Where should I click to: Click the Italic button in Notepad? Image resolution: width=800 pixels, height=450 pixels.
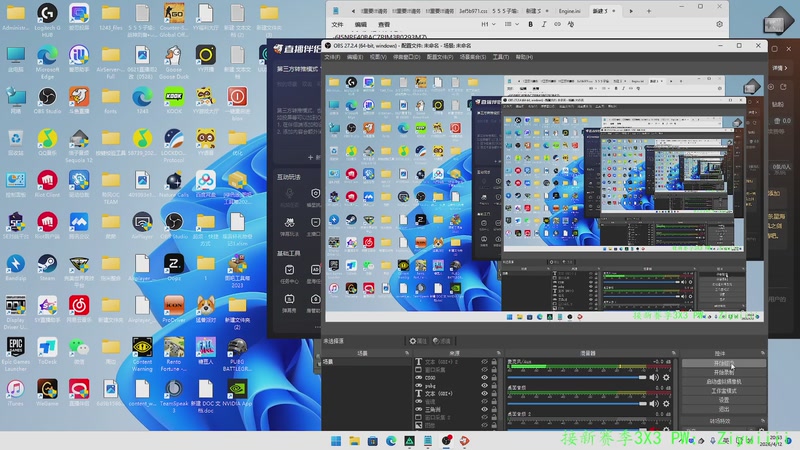point(544,24)
